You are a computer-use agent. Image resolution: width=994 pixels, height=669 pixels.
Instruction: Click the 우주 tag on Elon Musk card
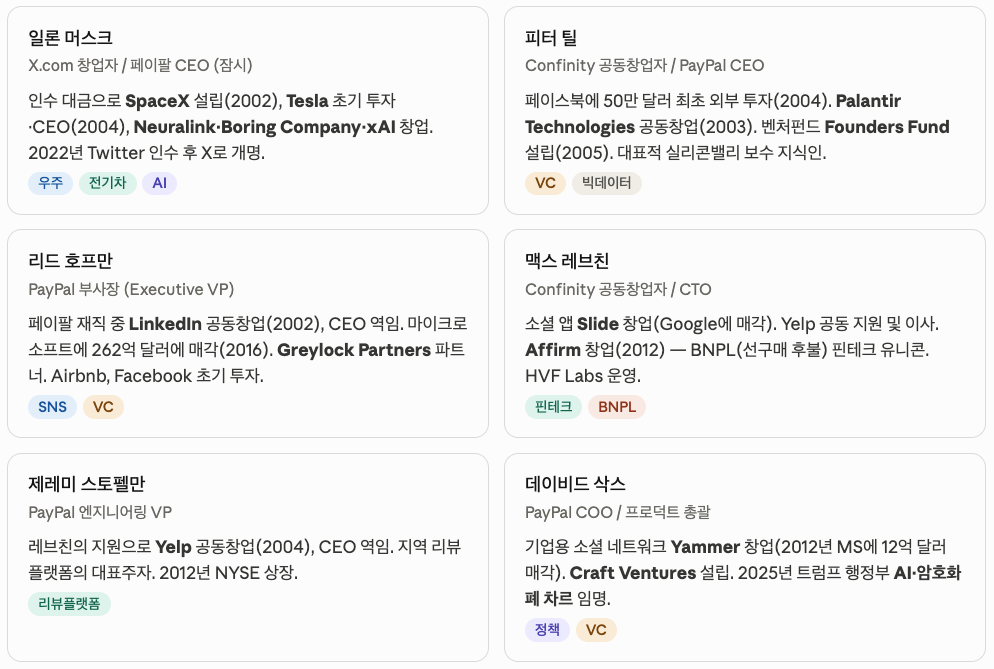(x=50, y=183)
